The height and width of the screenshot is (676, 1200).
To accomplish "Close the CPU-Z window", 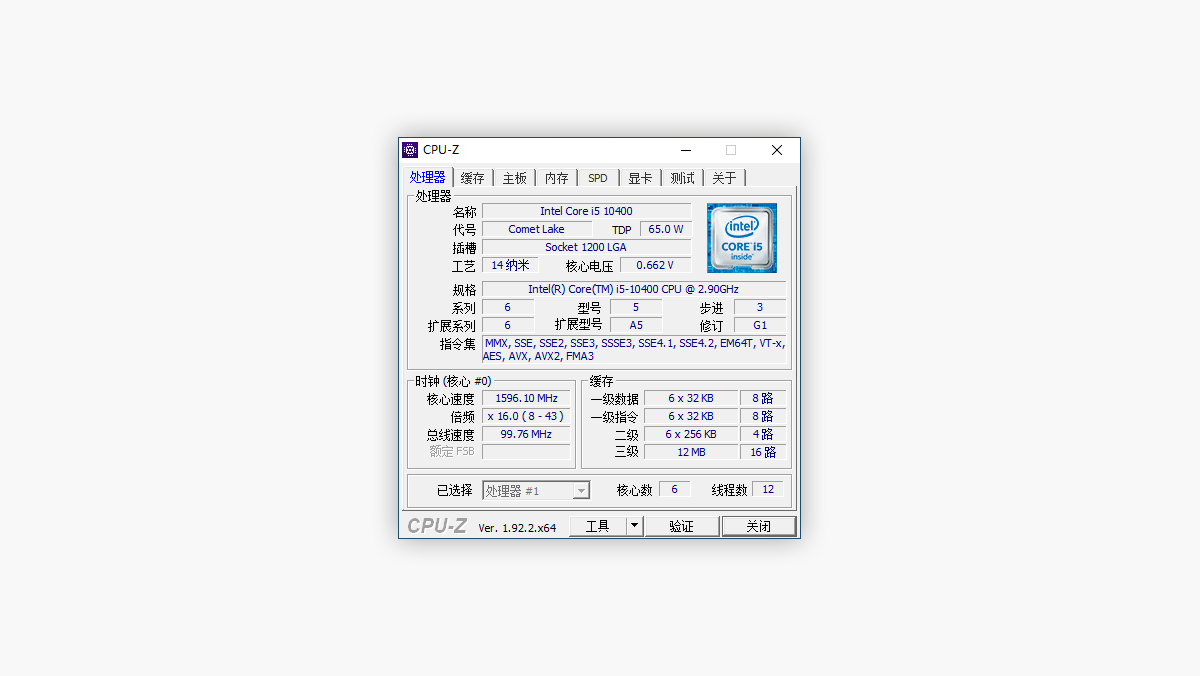I will point(777,150).
